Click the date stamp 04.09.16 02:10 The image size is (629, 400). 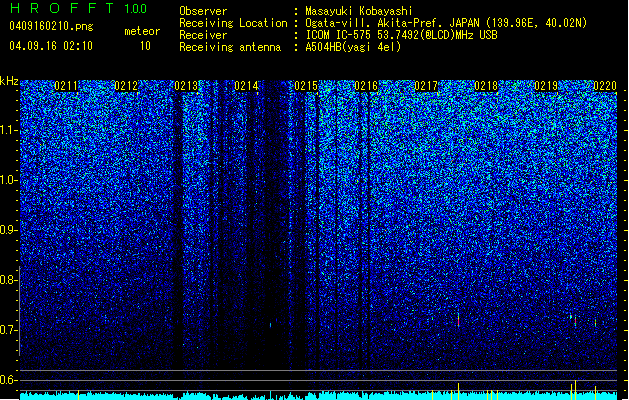coord(51,46)
